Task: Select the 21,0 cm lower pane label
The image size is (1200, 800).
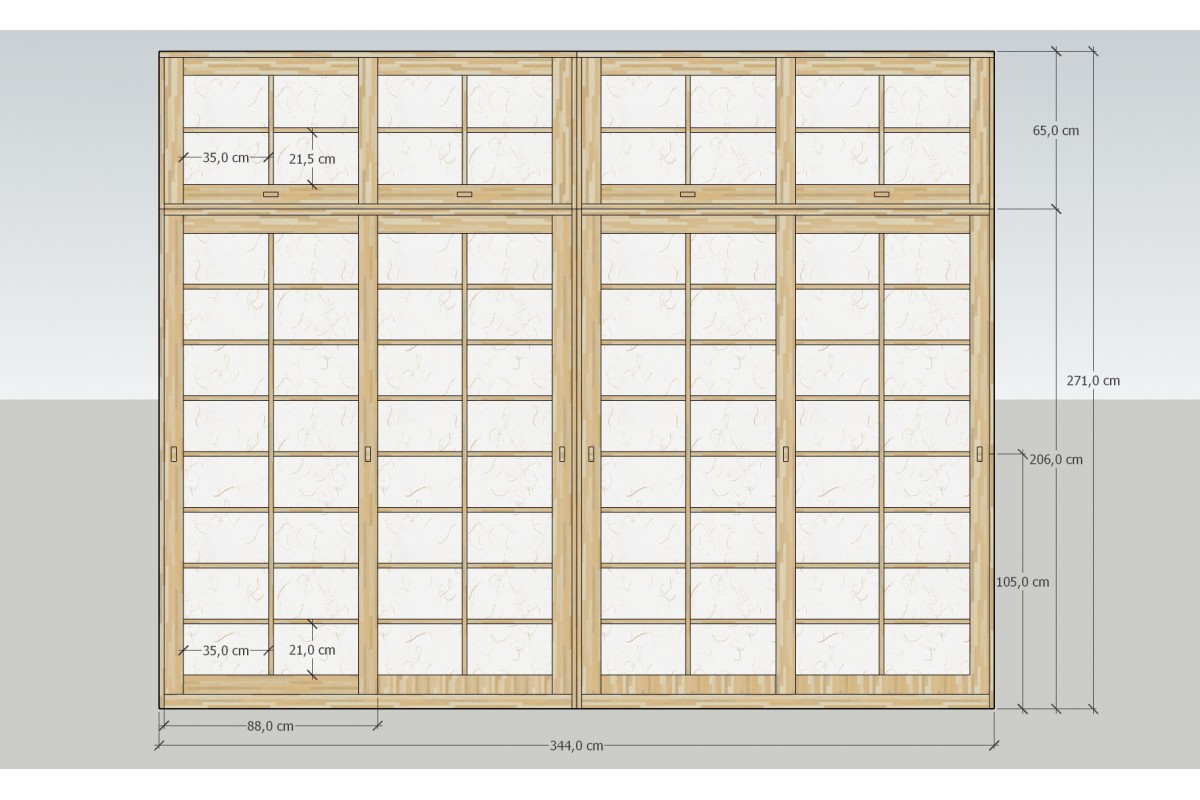Action: tap(311, 650)
